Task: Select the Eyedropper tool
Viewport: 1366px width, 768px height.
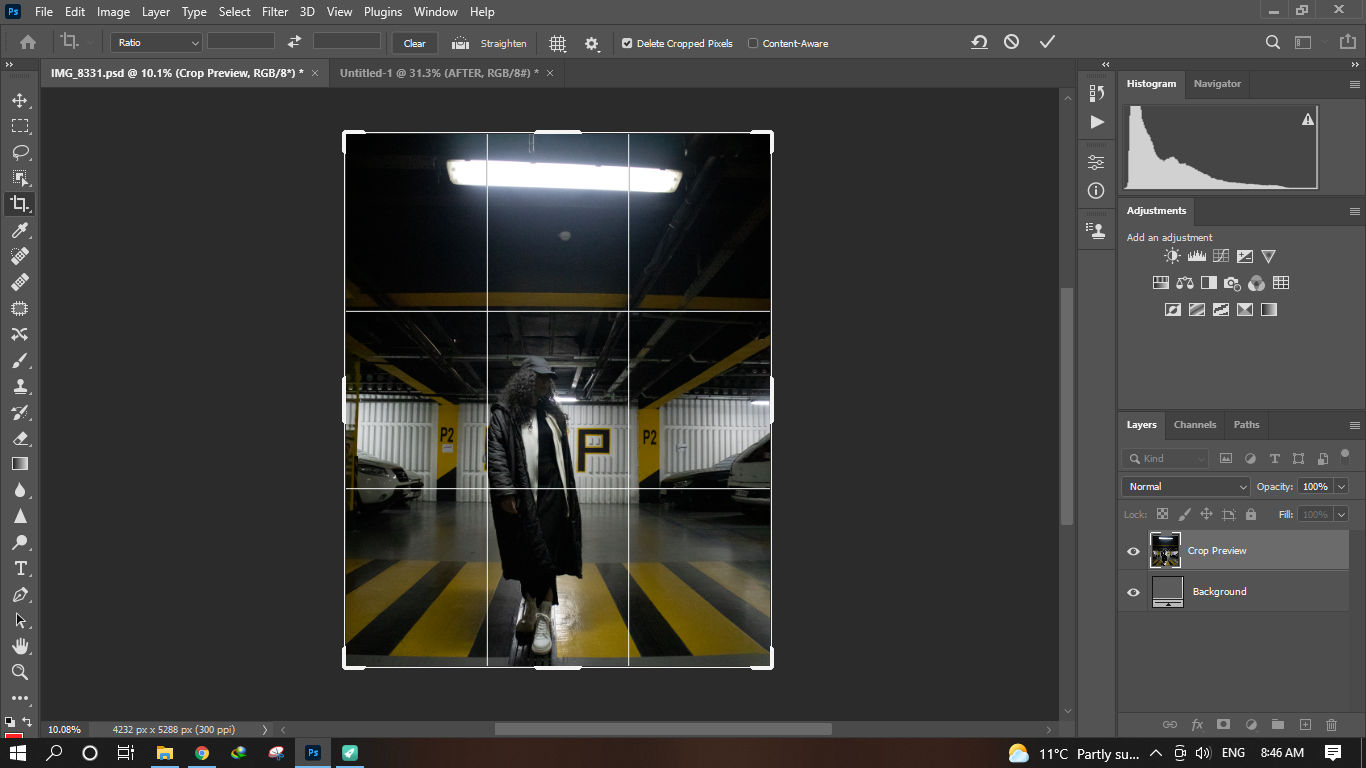Action: (x=19, y=231)
